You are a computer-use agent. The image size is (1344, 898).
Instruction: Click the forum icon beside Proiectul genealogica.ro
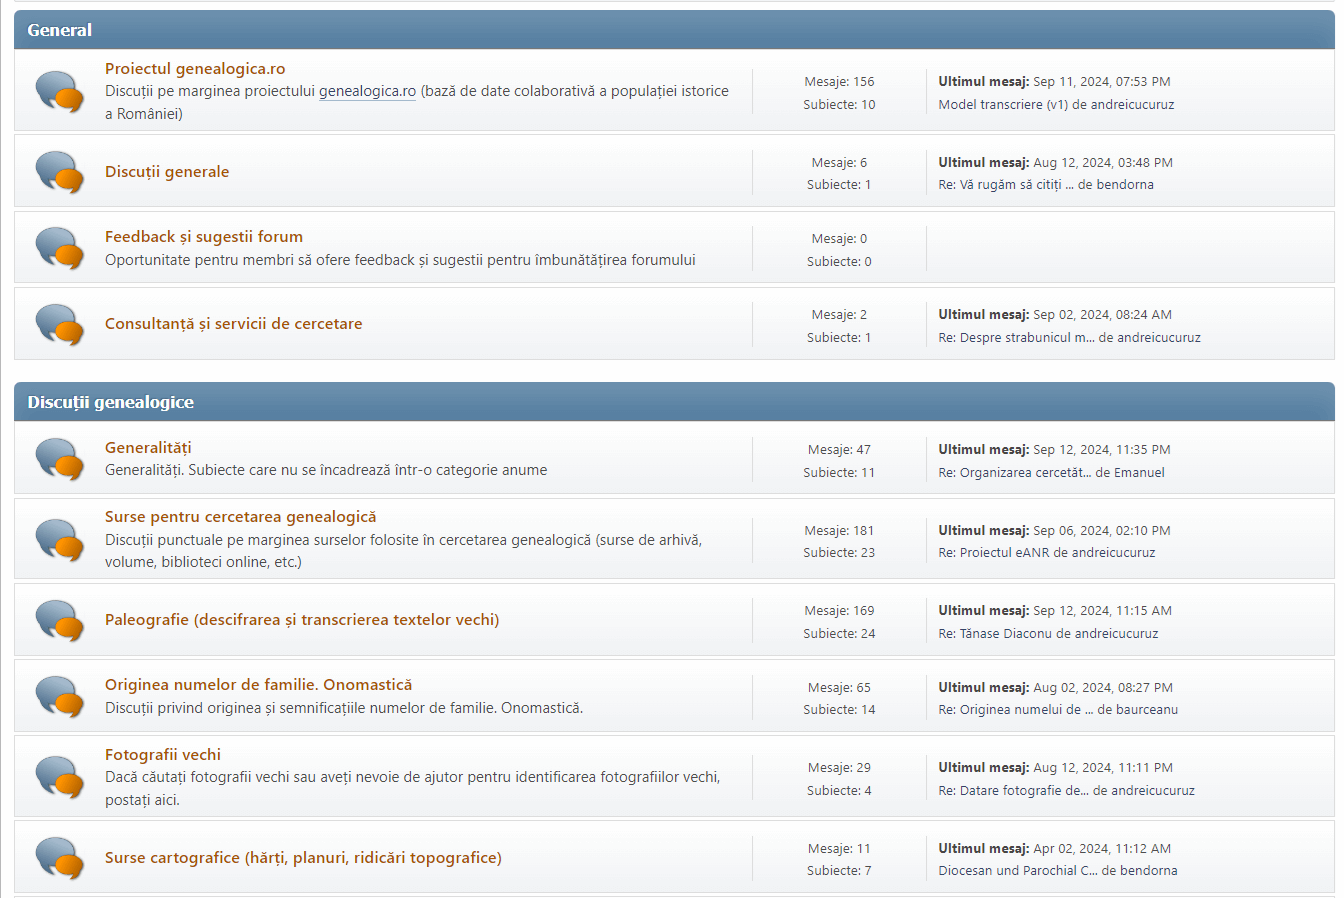[59, 92]
